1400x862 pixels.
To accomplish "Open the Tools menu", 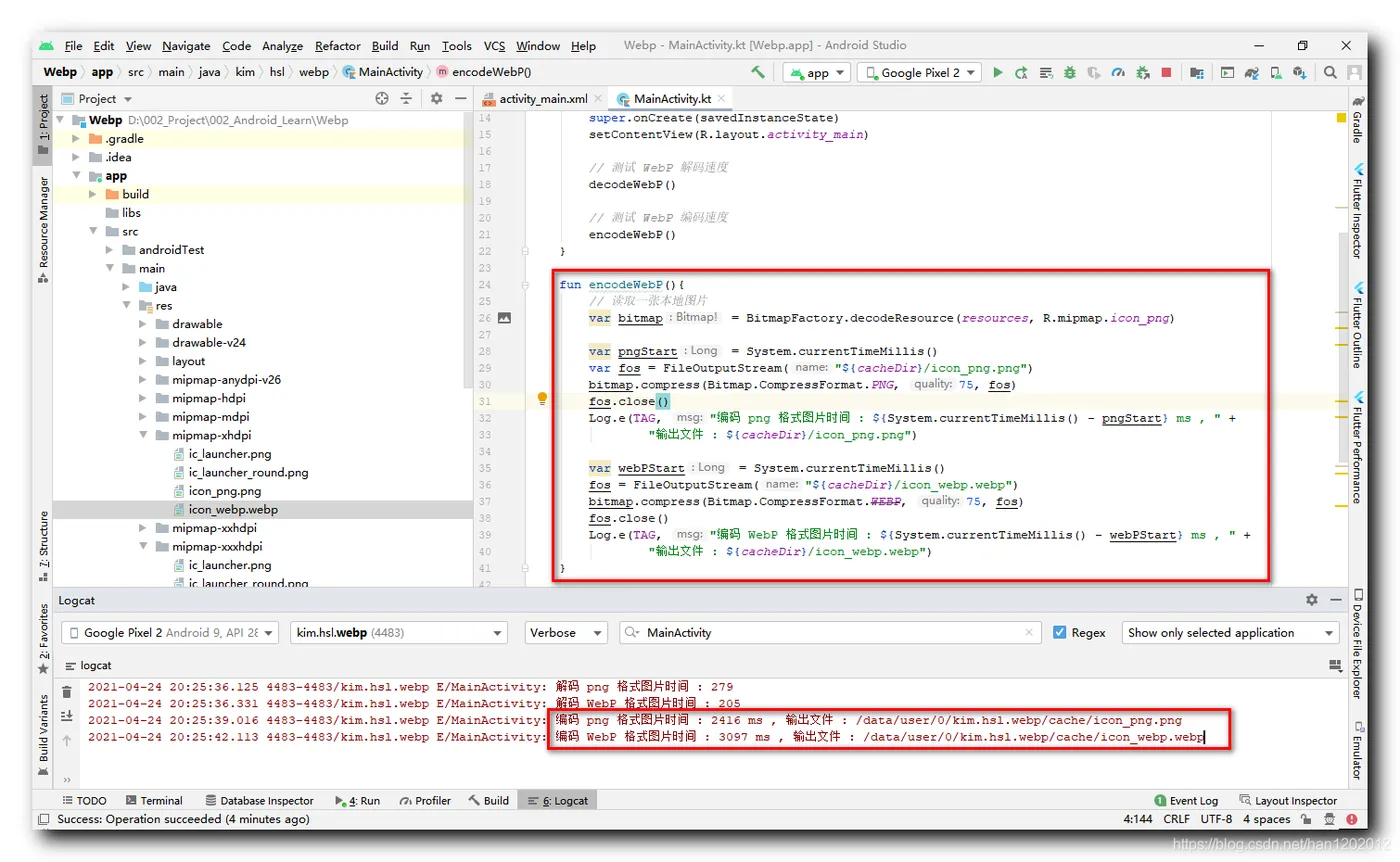I will [456, 46].
